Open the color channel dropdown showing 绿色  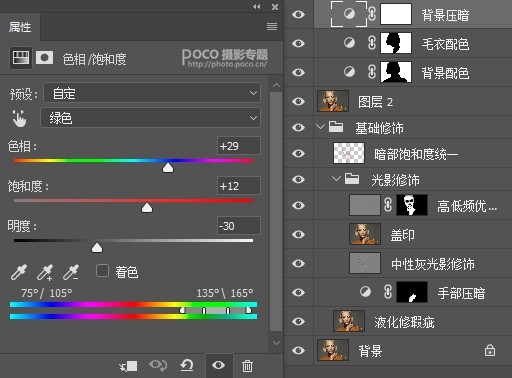[150, 118]
